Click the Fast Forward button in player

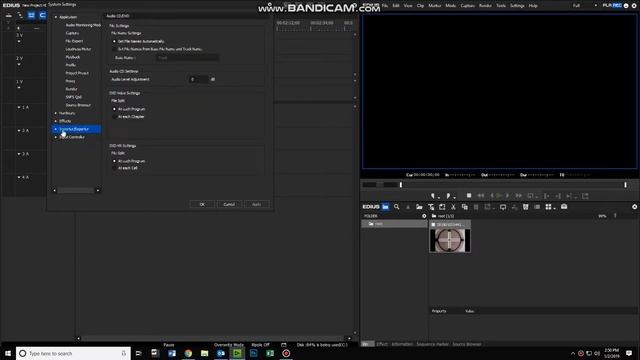pos(518,196)
